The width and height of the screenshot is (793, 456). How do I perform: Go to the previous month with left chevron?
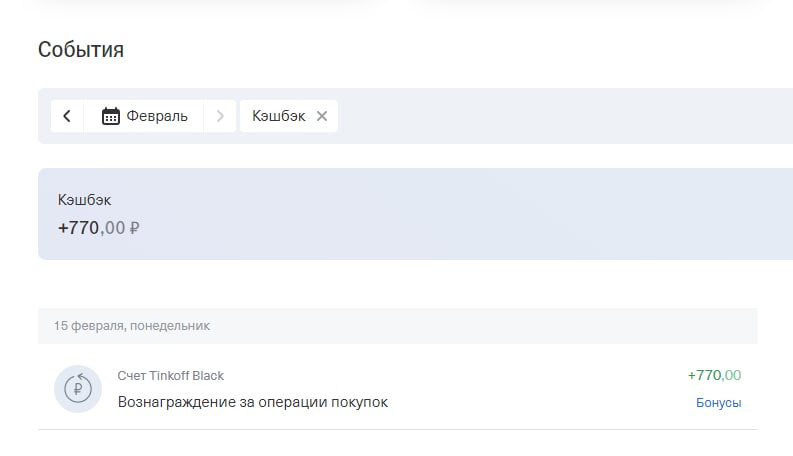click(67, 116)
